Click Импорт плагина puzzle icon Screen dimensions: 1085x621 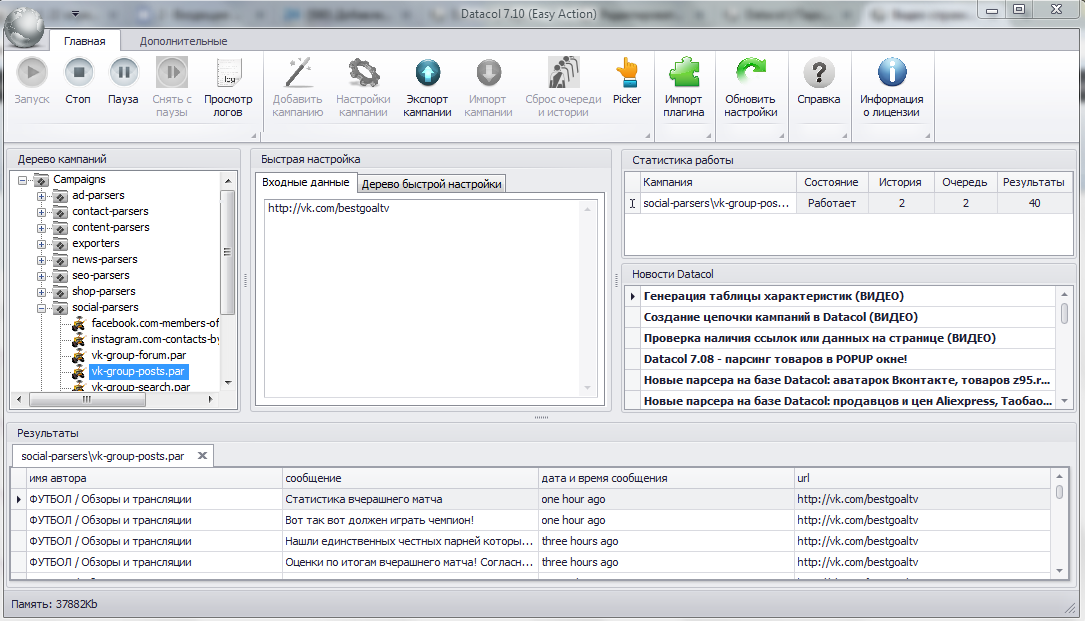coord(684,73)
